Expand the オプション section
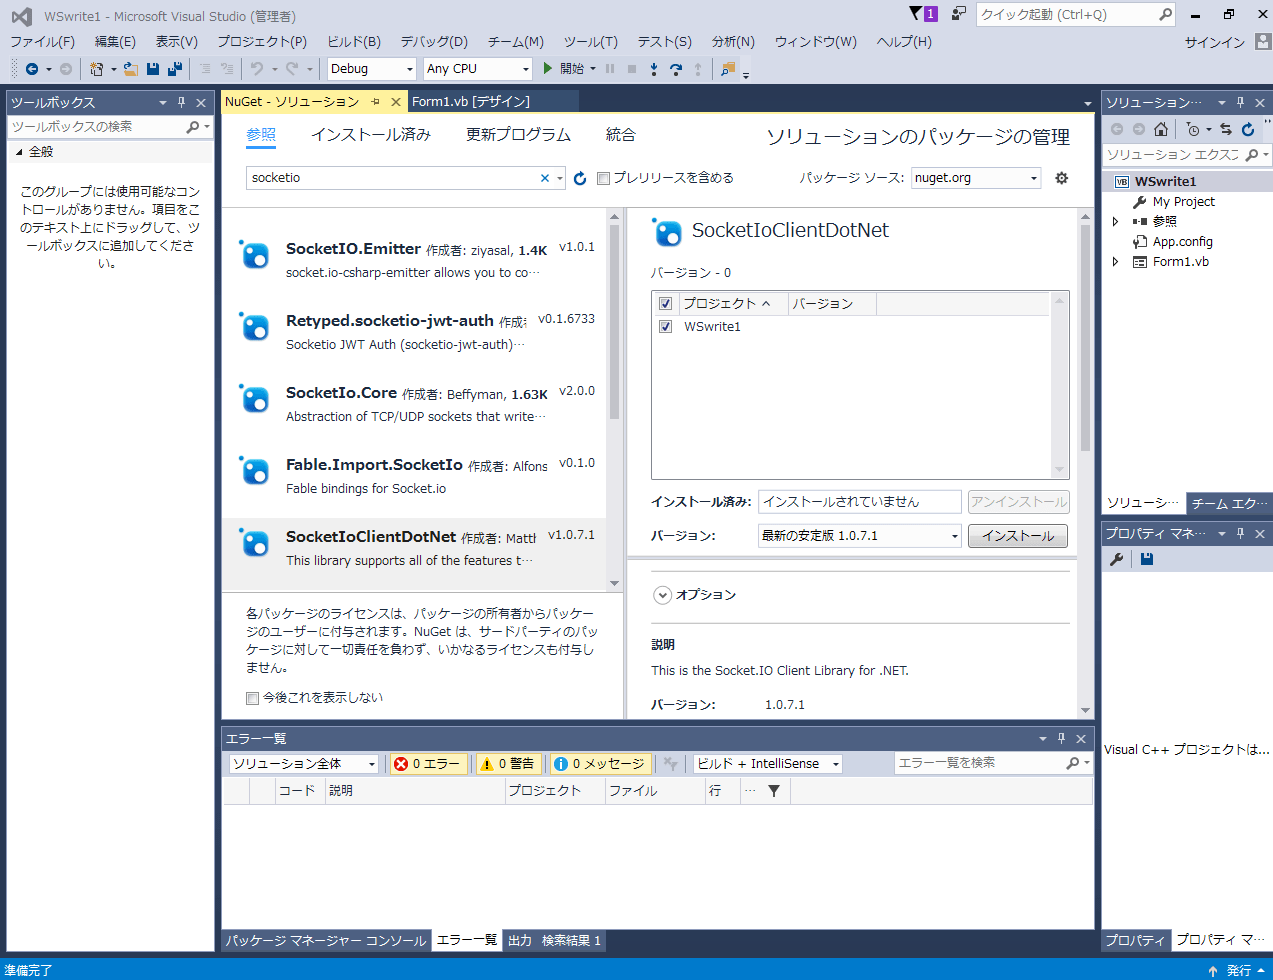The width and height of the screenshot is (1273, 980). point(662,595)
